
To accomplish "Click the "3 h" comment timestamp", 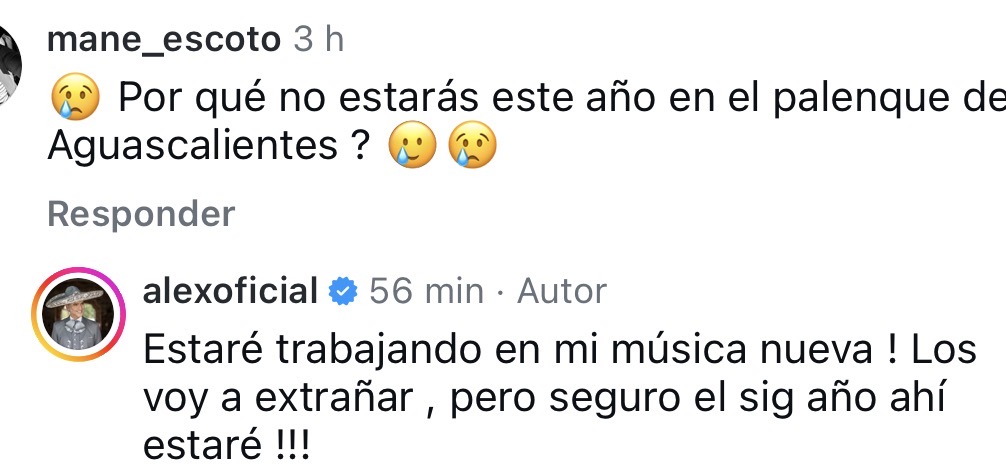I will pyautogui.click(x=320, y=40).
